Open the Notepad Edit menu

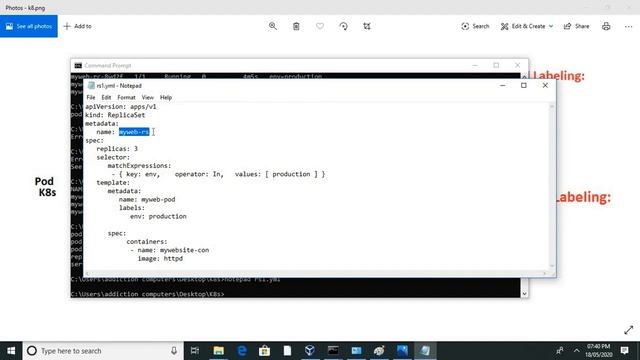tap(106, 98)
